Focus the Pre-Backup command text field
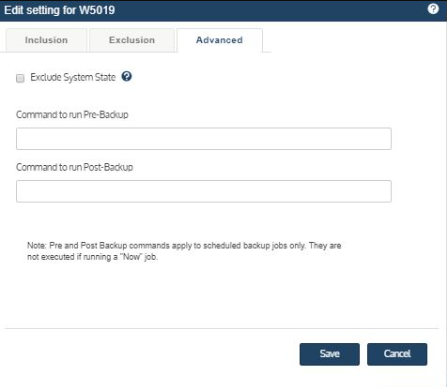Screen dimensions: 447x387 (204, 139)
